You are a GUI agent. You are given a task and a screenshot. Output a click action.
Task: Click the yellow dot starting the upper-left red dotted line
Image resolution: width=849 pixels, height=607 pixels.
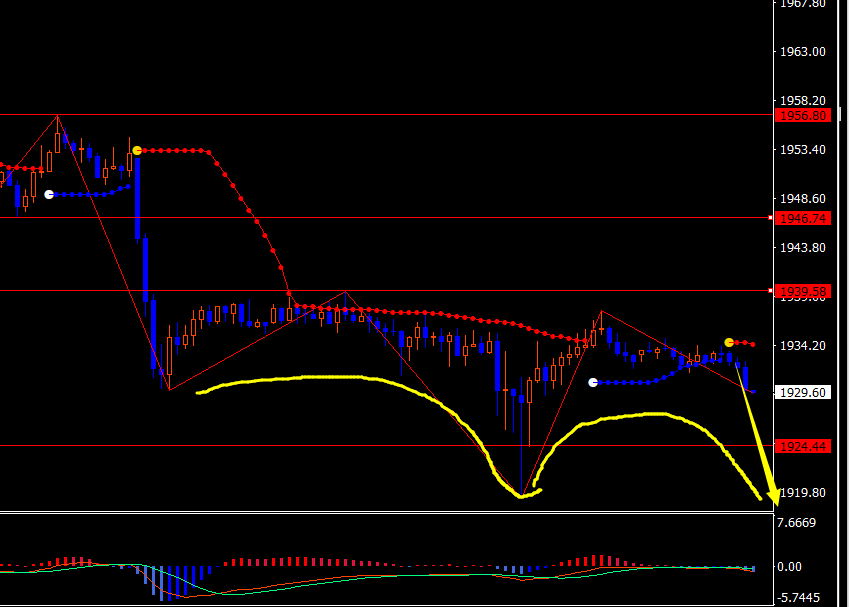coord(137,151)
